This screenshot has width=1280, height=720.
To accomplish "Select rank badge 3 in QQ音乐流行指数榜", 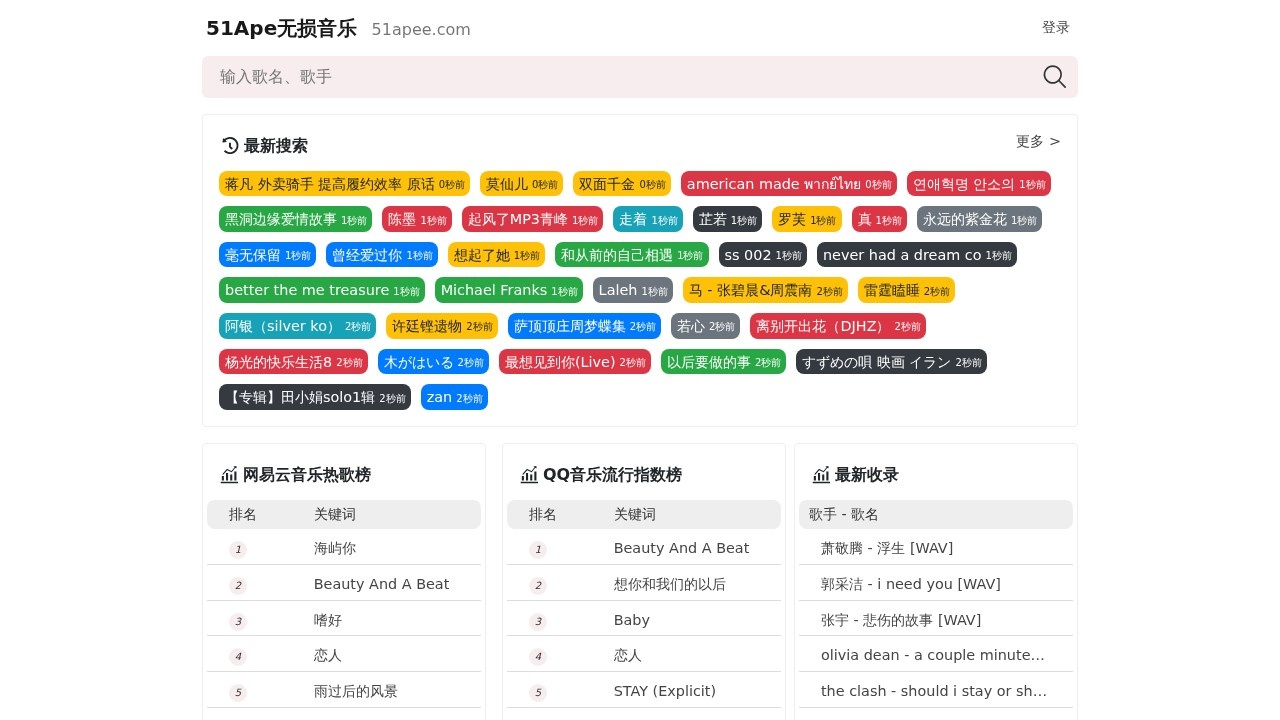I will pos(538,620).
